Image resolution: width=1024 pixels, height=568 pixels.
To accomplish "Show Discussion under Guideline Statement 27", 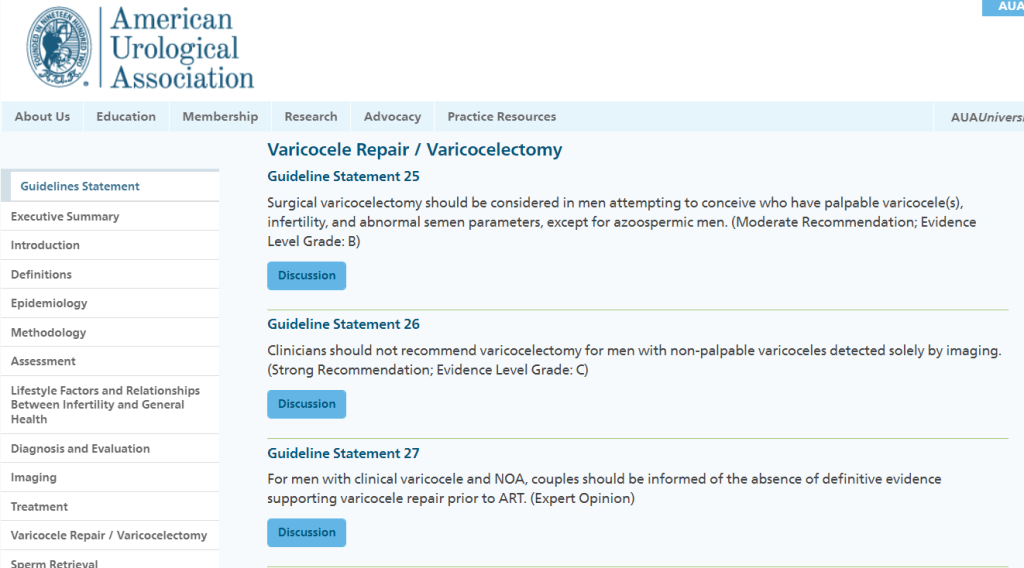I will point(306,533).
